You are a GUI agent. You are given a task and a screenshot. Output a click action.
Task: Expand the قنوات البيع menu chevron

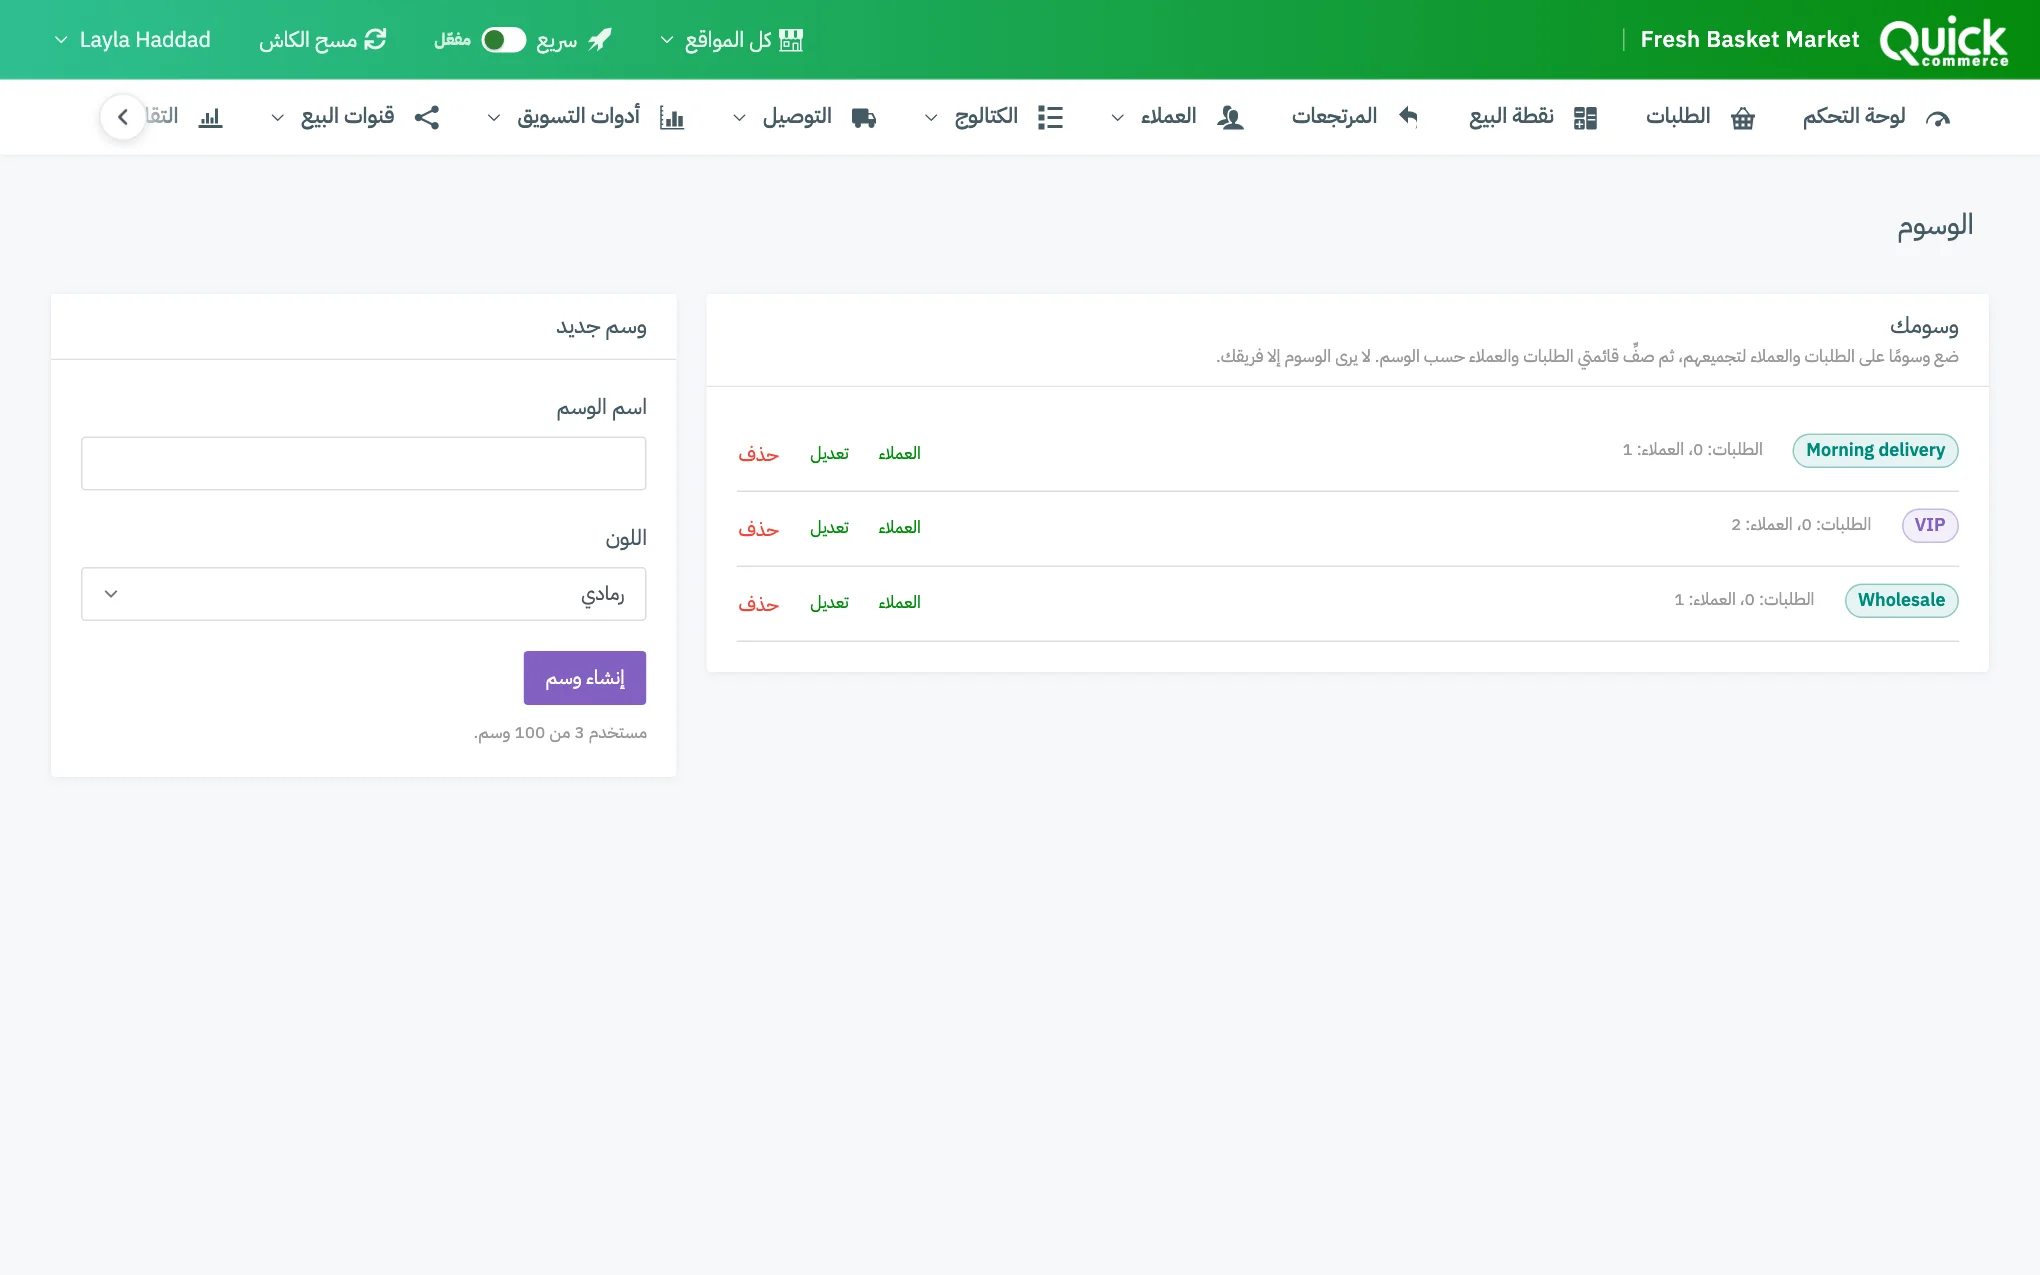[x=278, y=118]
